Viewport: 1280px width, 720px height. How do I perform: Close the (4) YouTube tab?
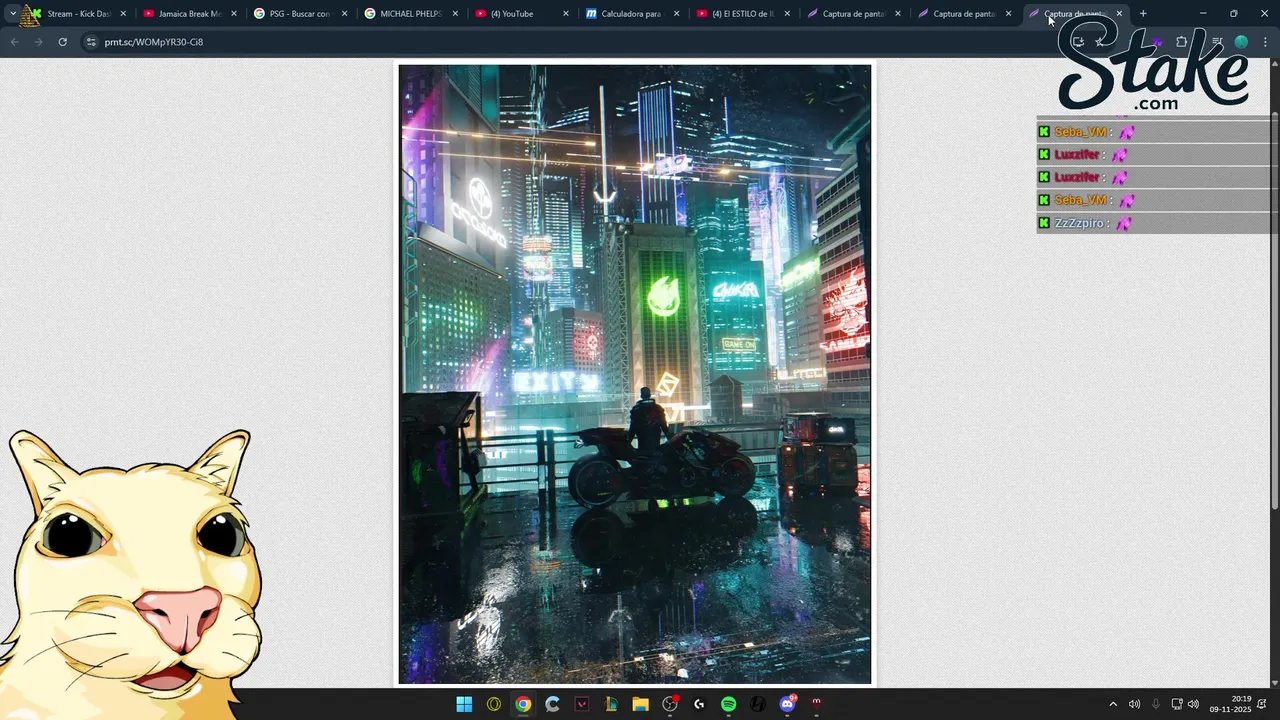(566, 14)
